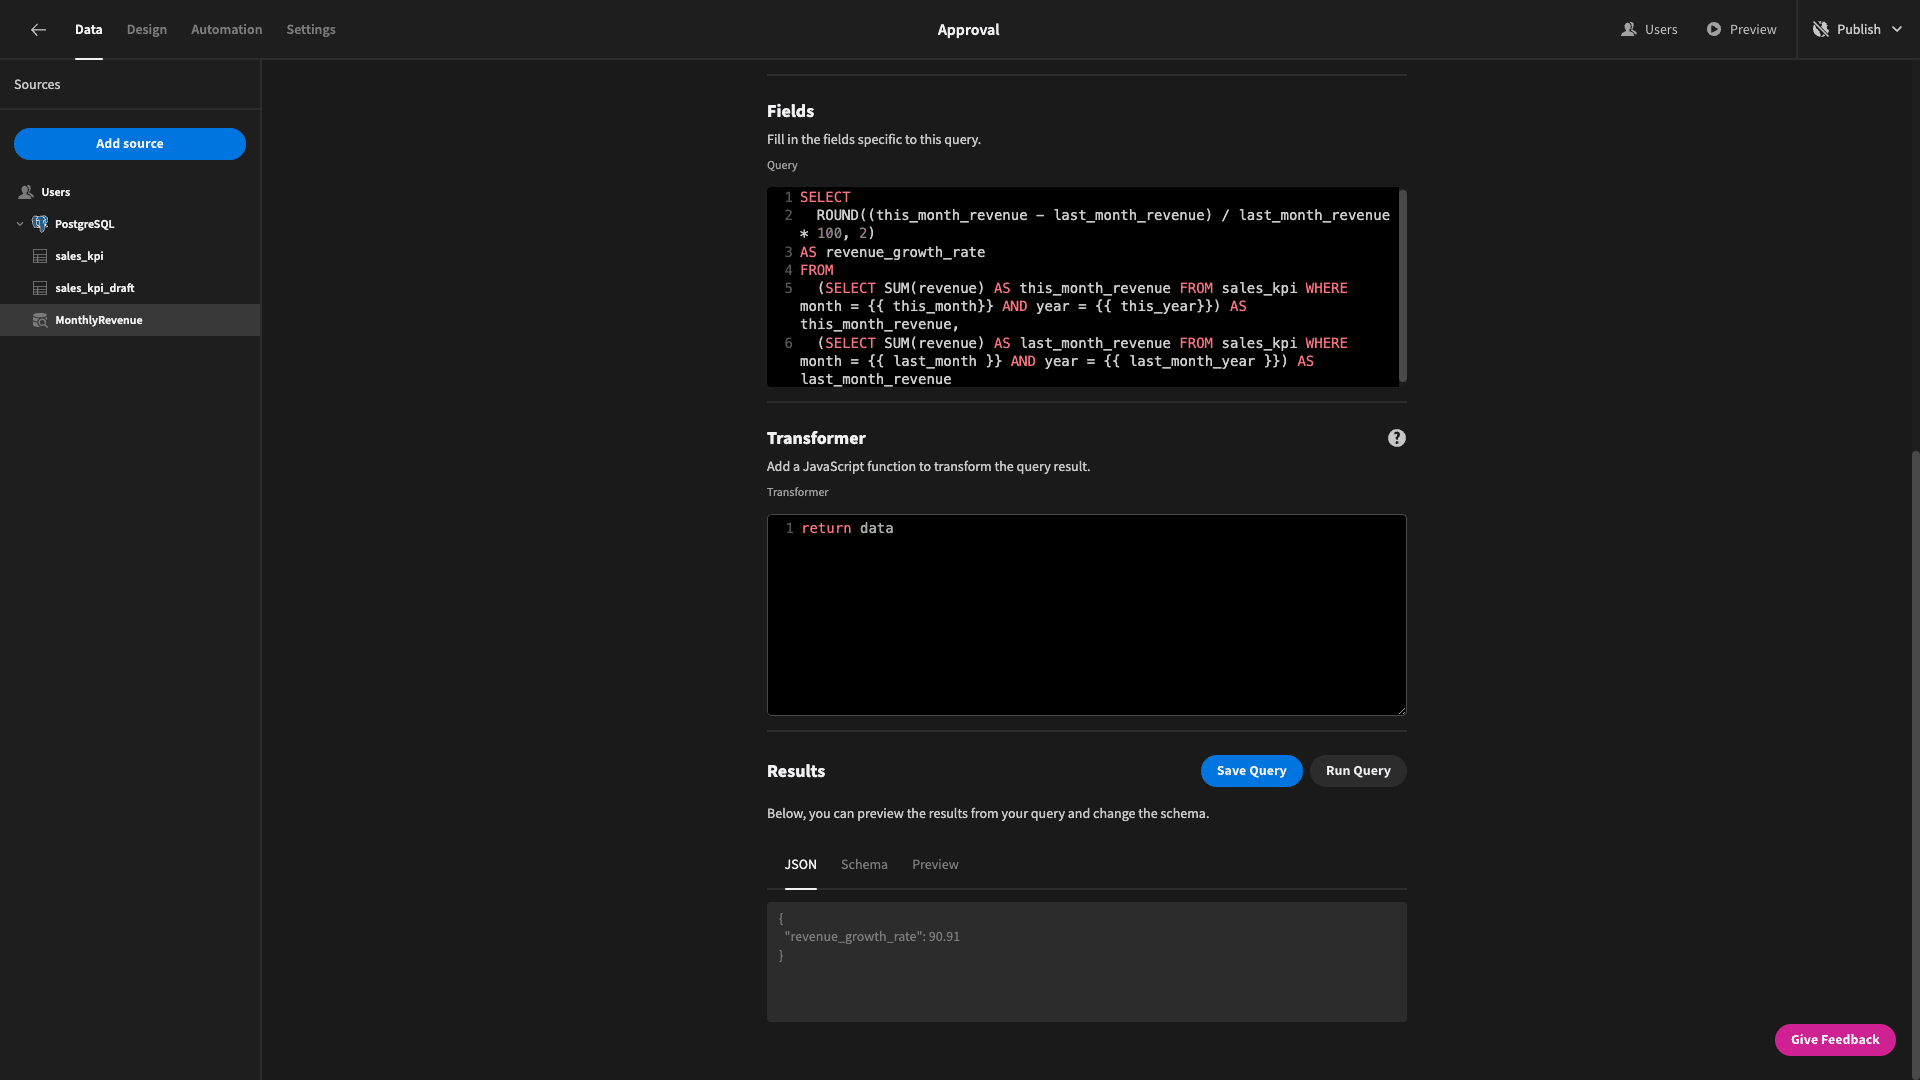Screen dimensions: 1920x1080
Task: Click the back arrow icon
Action: pos(38,30)
